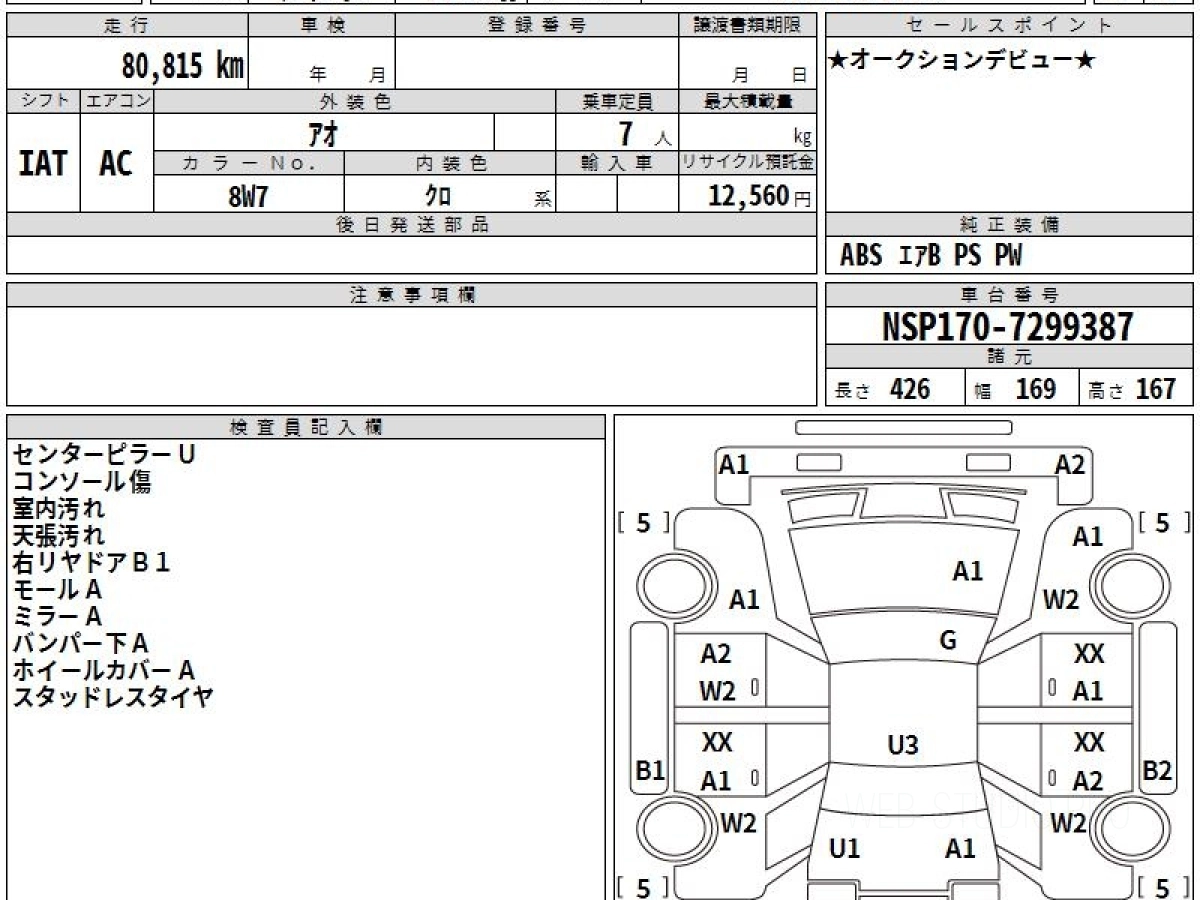
Task: Click the B2 mark on the car diagram
Action: (1157, 771)
